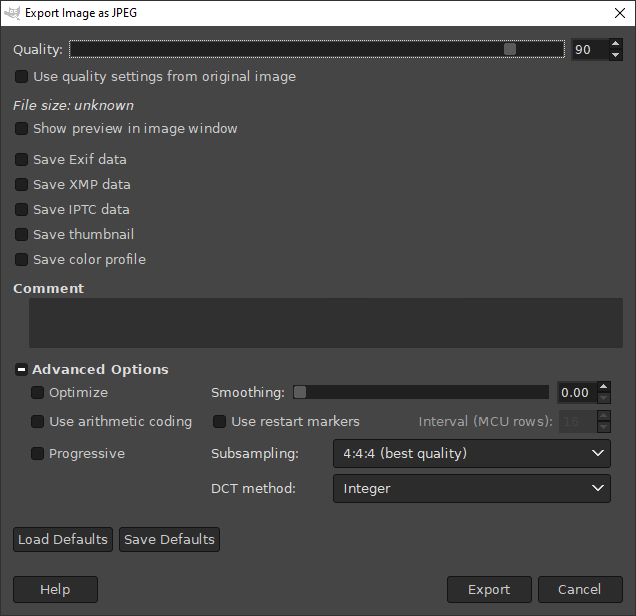Toggle Show preview in image window
636x616 pixels.
point(21,128)
